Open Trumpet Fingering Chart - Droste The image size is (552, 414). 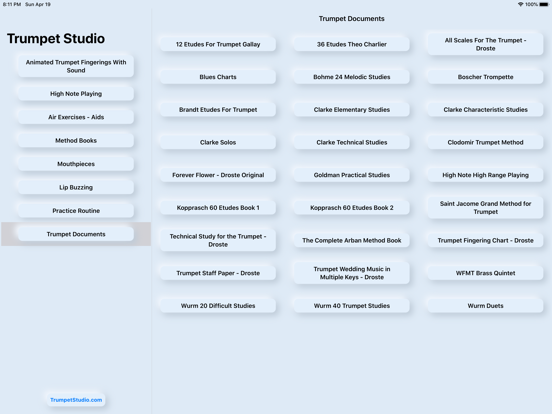(485, 240)
